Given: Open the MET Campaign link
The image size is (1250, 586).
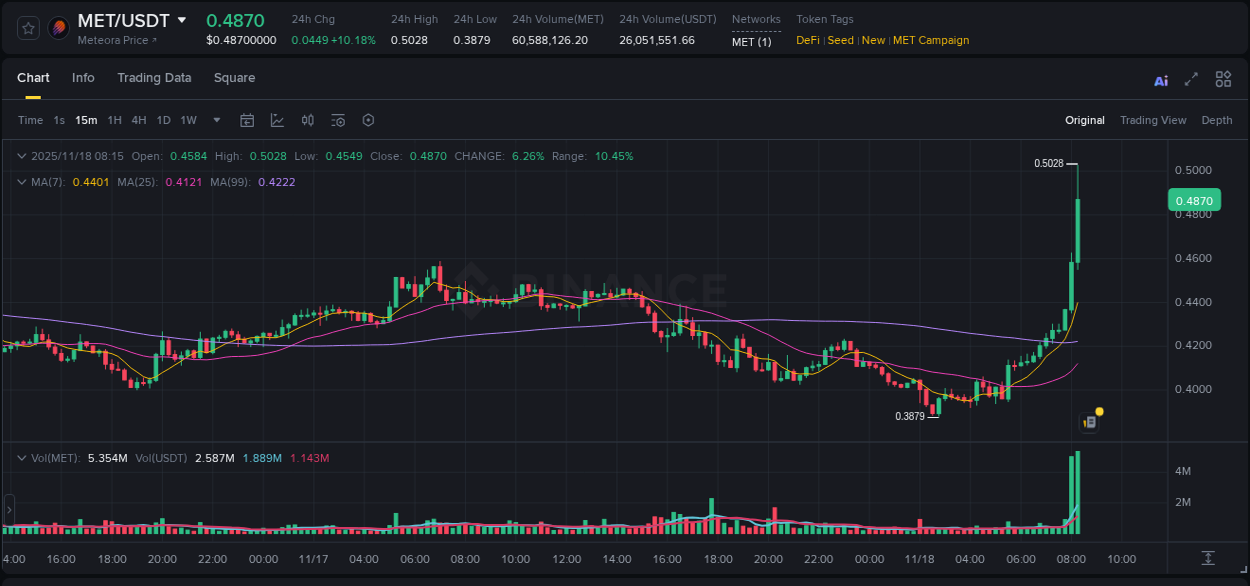Looking at the screenshot, I should (929, 40).
